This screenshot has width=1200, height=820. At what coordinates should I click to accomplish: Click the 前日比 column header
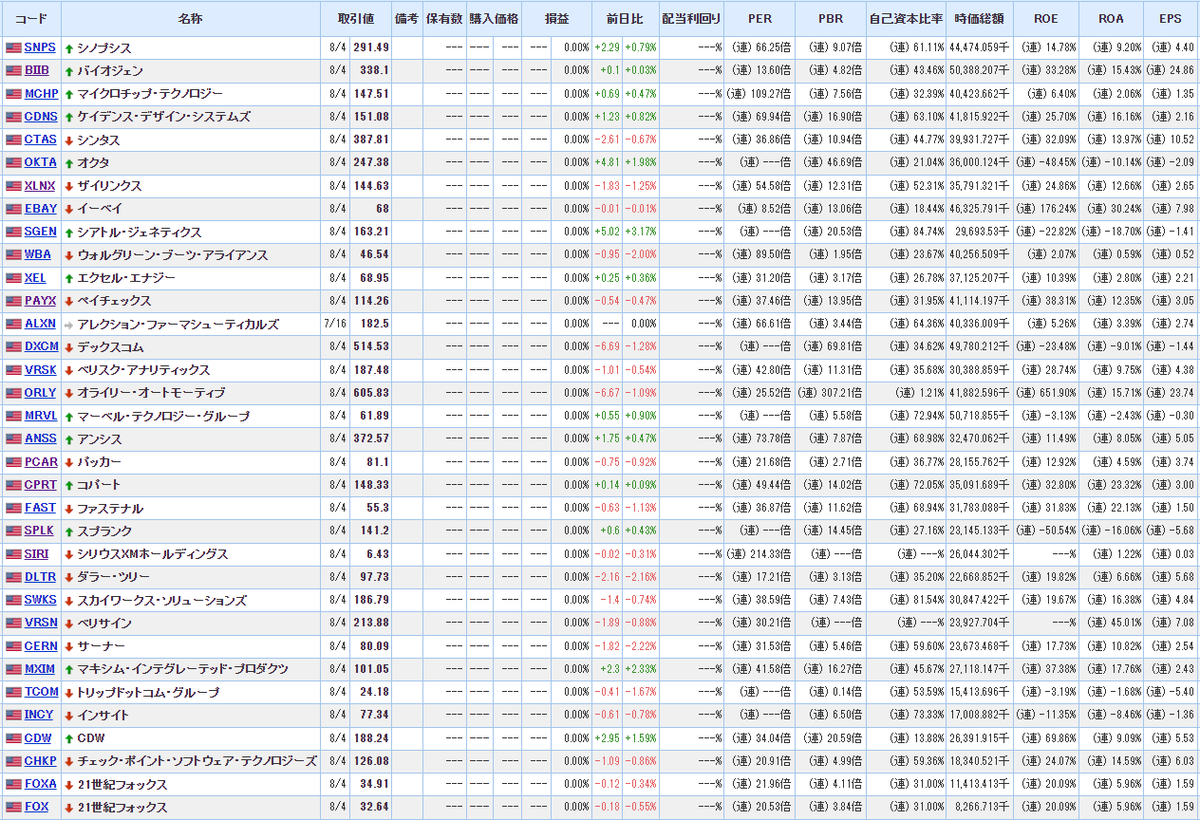pos(624,19)
